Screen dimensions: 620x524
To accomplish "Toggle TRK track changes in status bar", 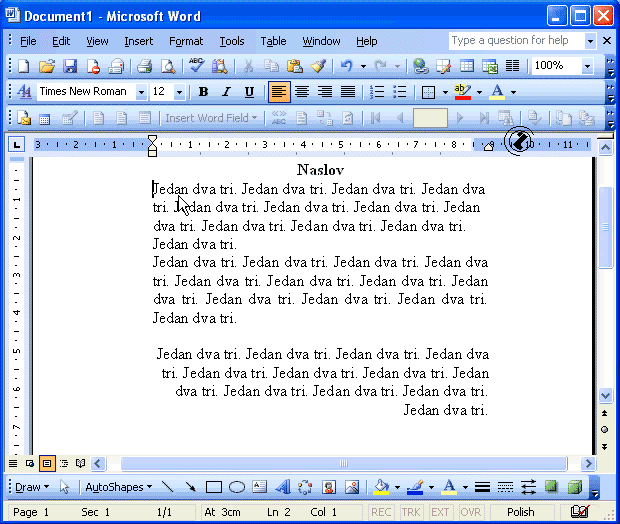I will coord(411,512).
